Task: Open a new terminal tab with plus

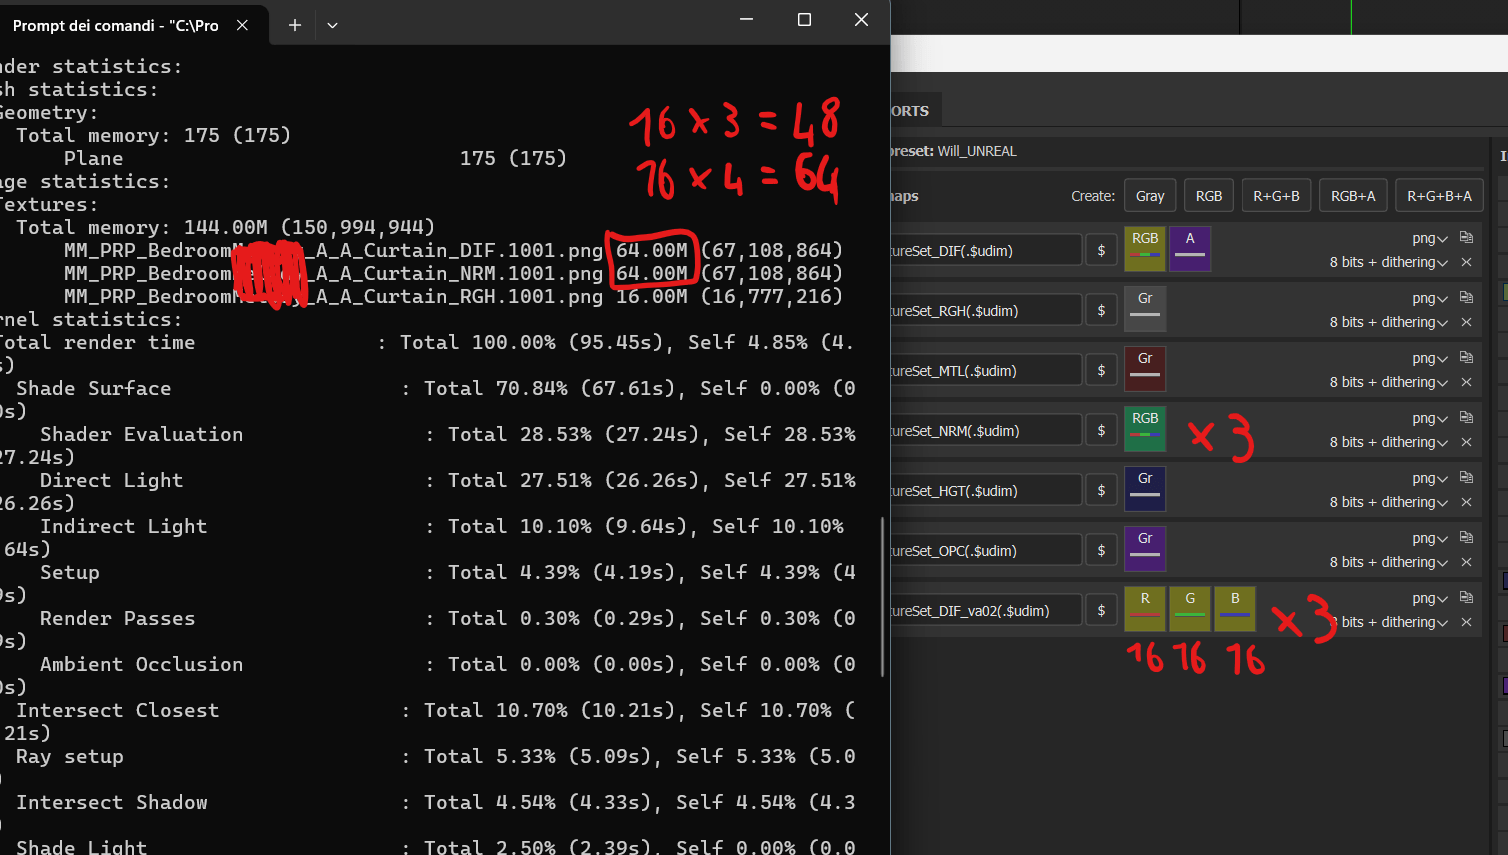Action: [294, 25]
